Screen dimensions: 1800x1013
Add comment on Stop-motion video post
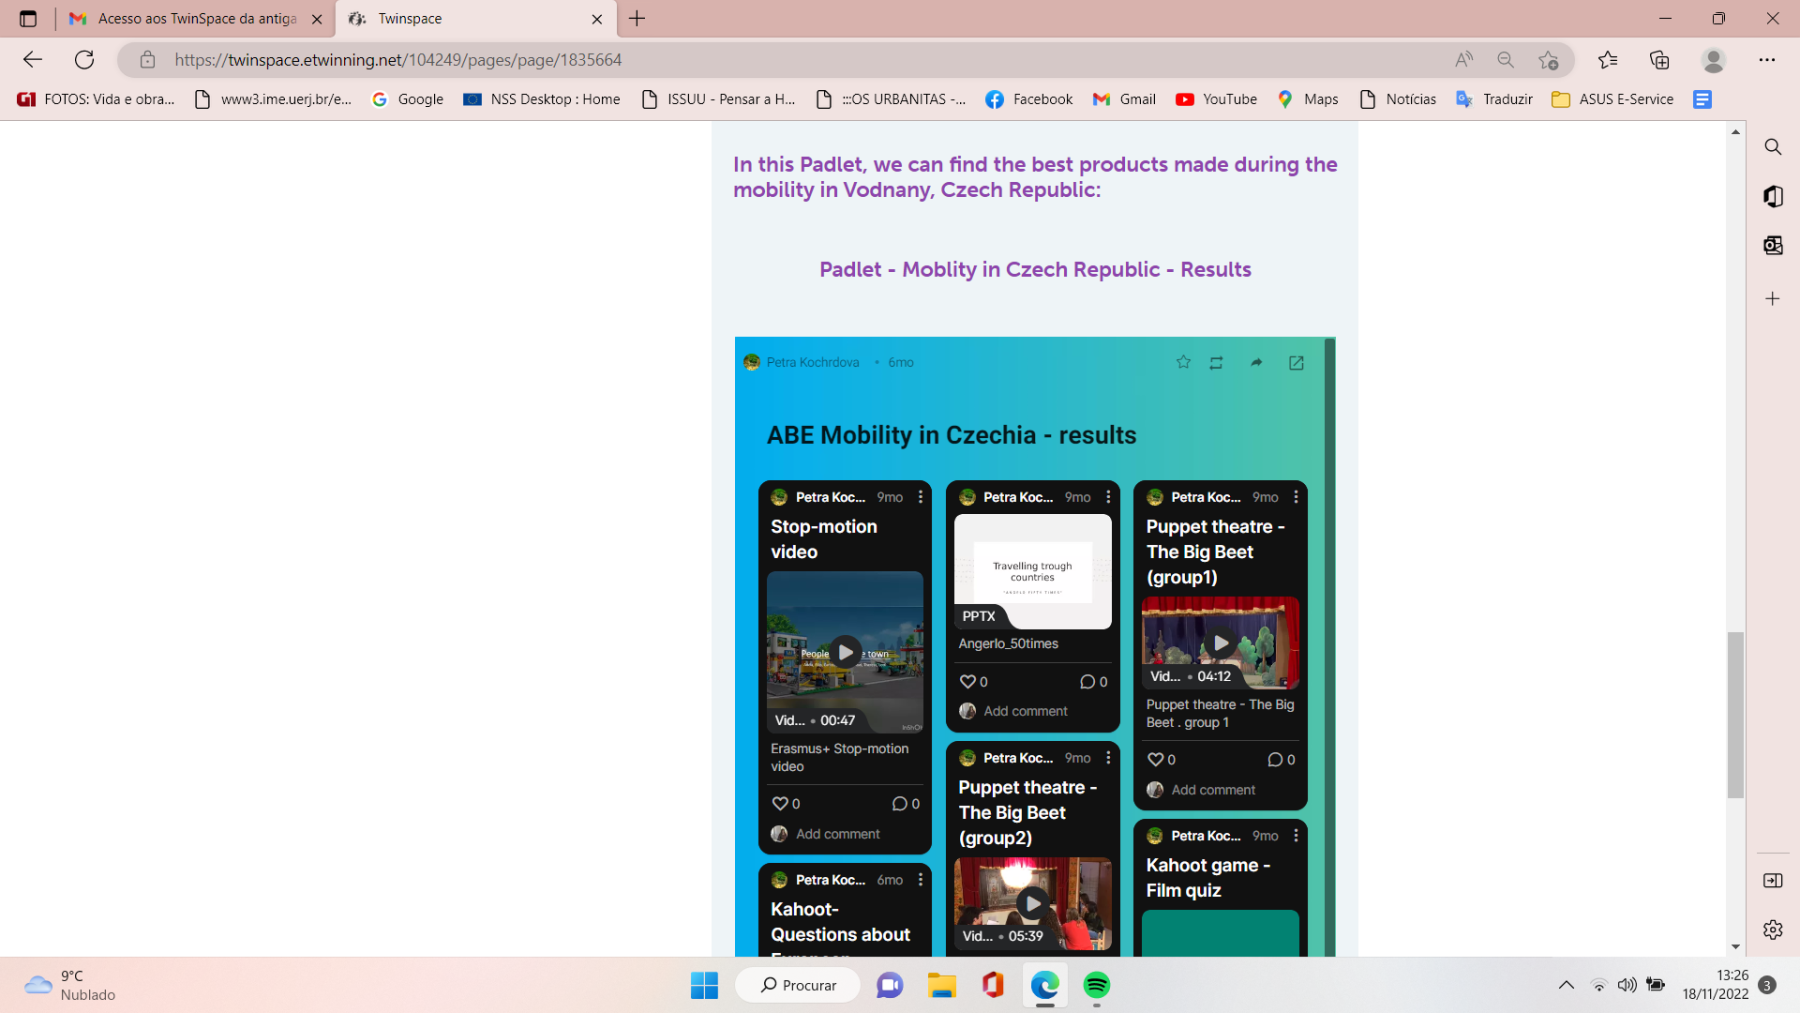838,834
